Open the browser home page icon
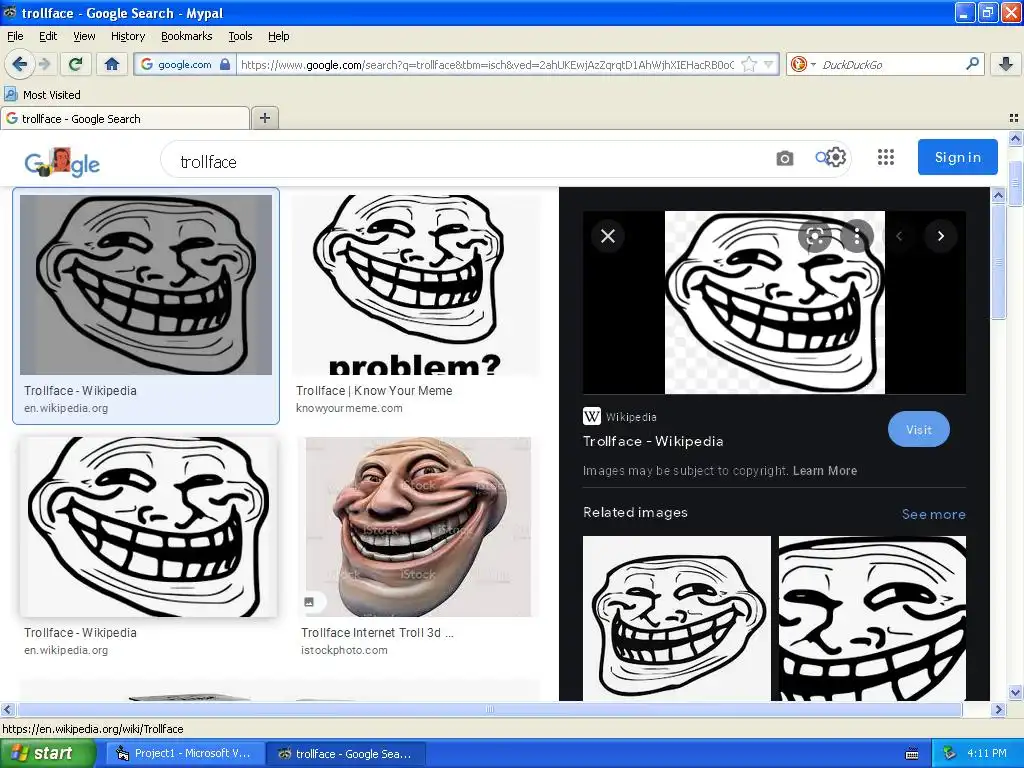The height and width of the screenshot is (768, 1024). [112, 64]
